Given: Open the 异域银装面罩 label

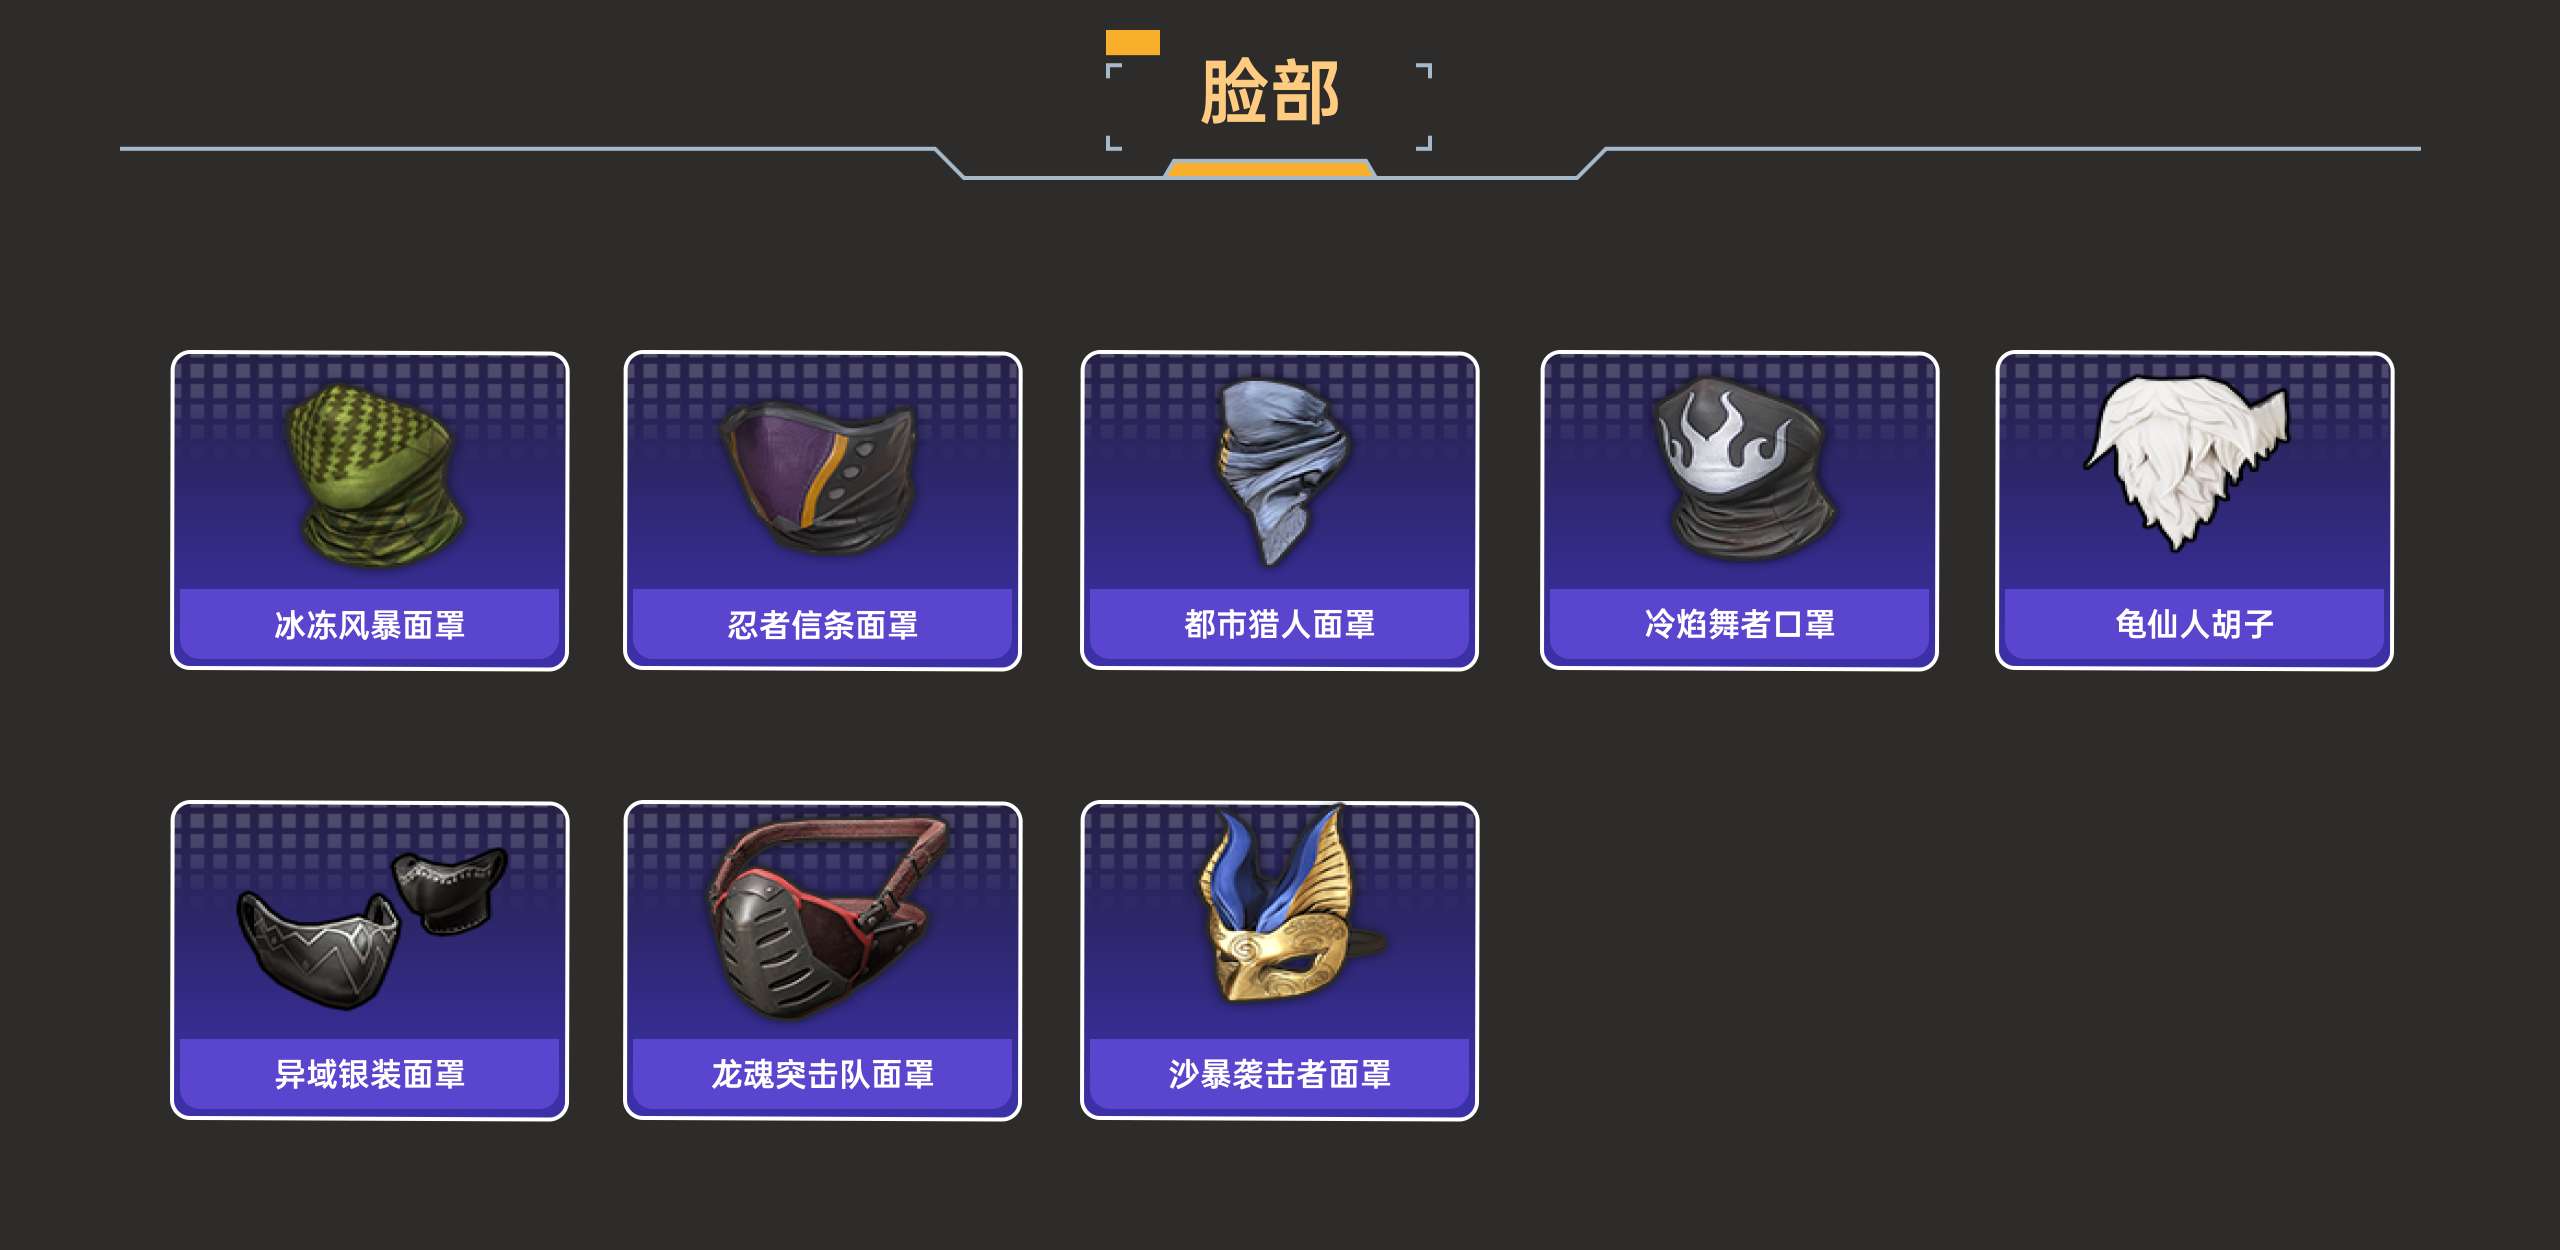Looking at the screenshot, I should tap(370, 1075).
